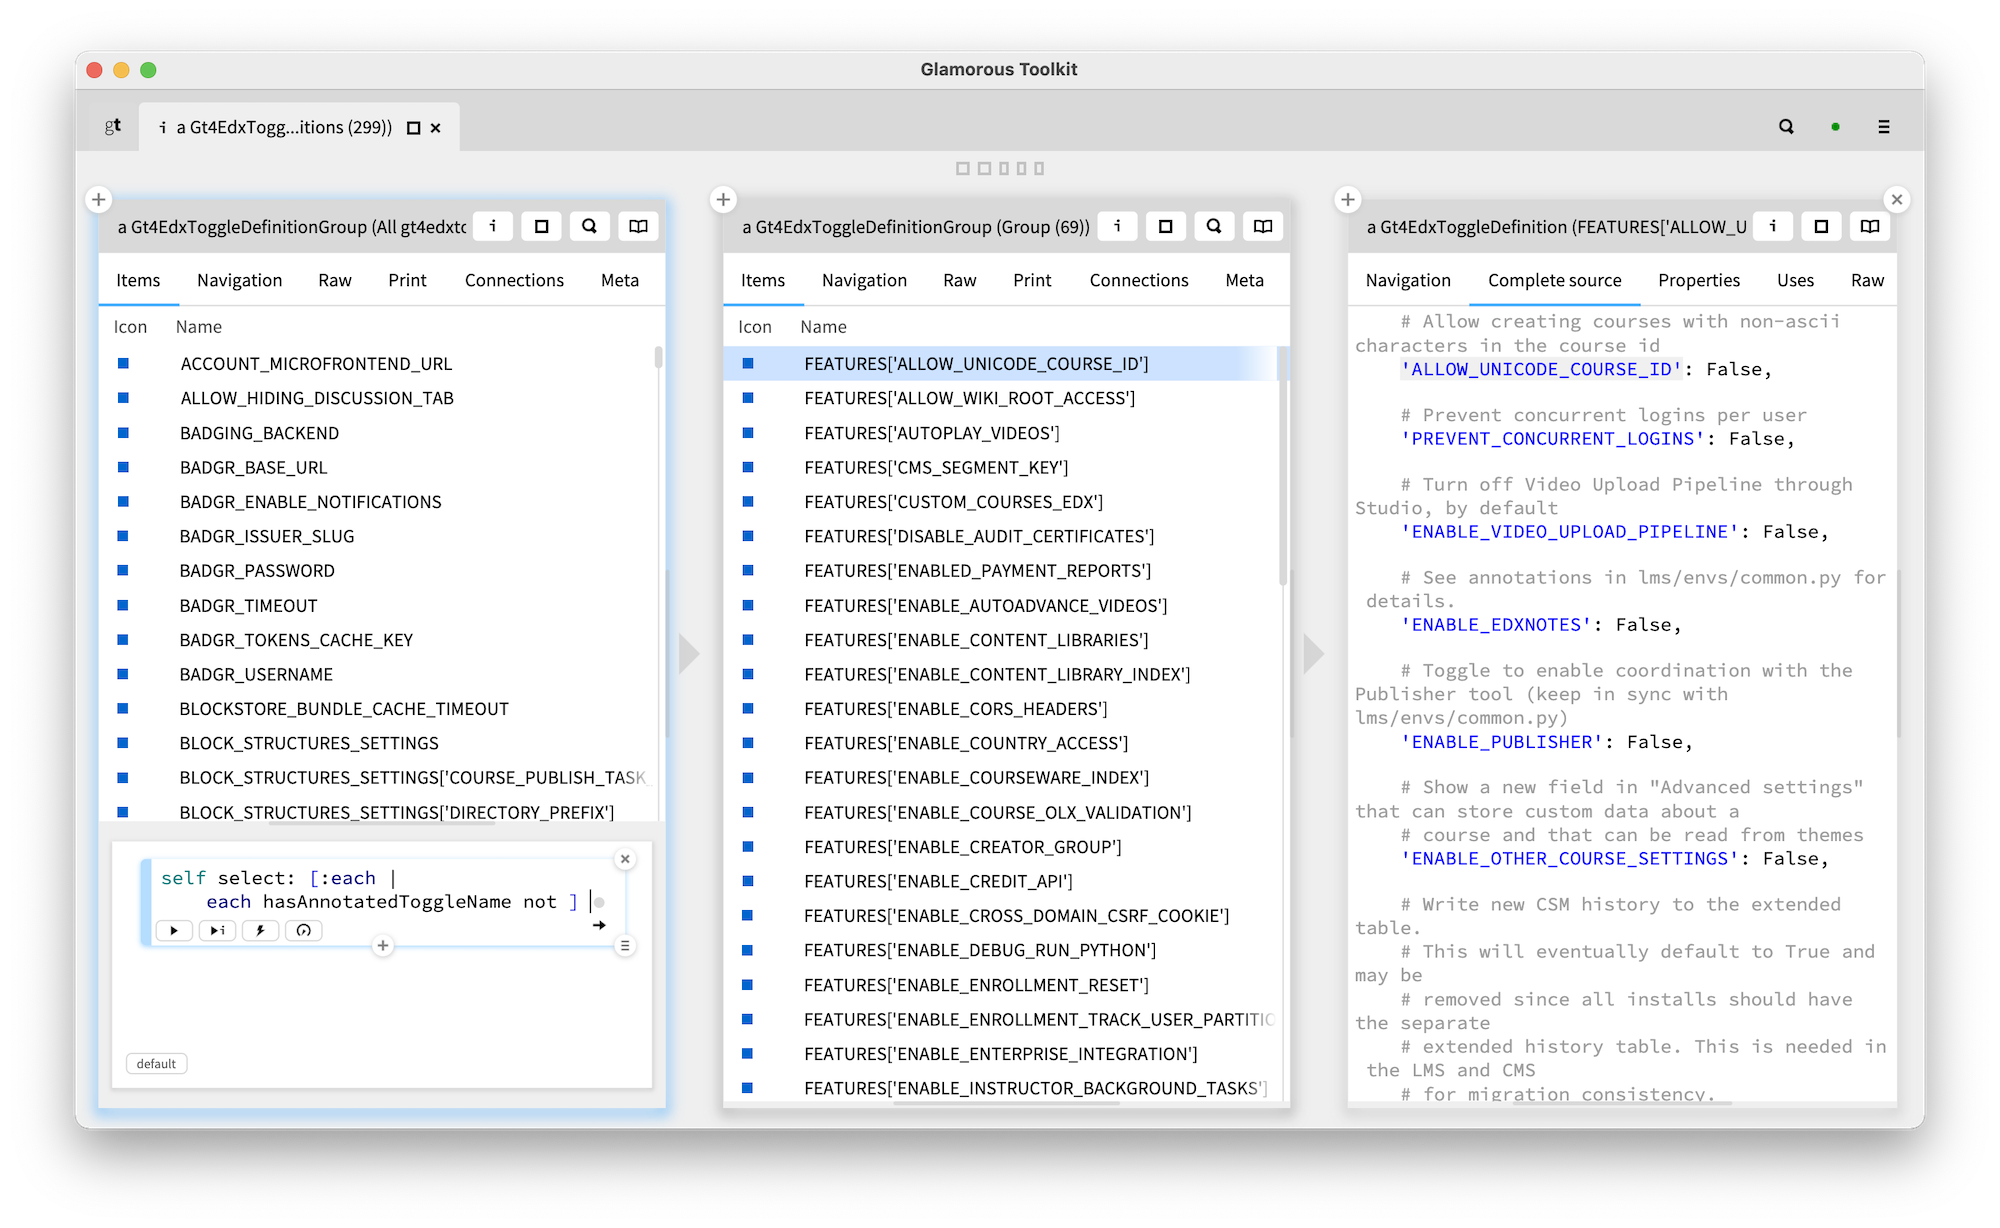Select Items tab in Group (69) pane
The image size is (2000, 1228).
pyautogui.click(x=763, y=280)
